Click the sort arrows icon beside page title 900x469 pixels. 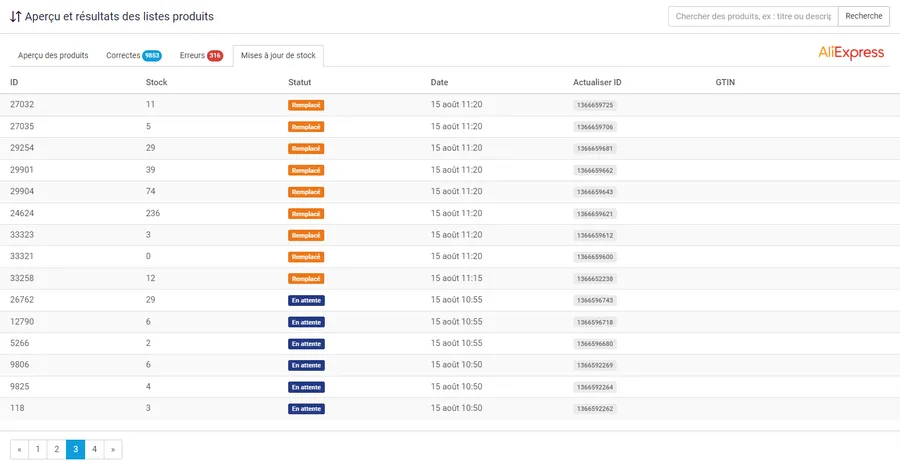[16, 17]
